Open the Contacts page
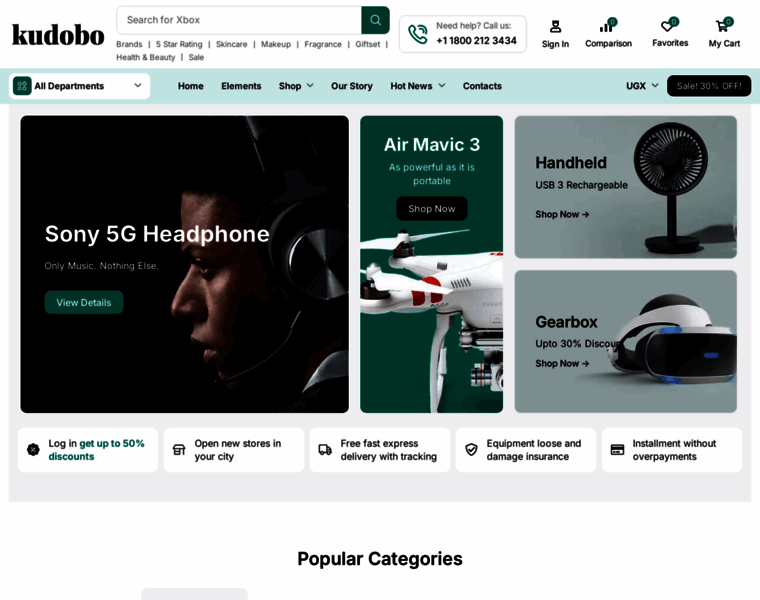This screenshot has height=600, width=760. click(x=482, y=86)
